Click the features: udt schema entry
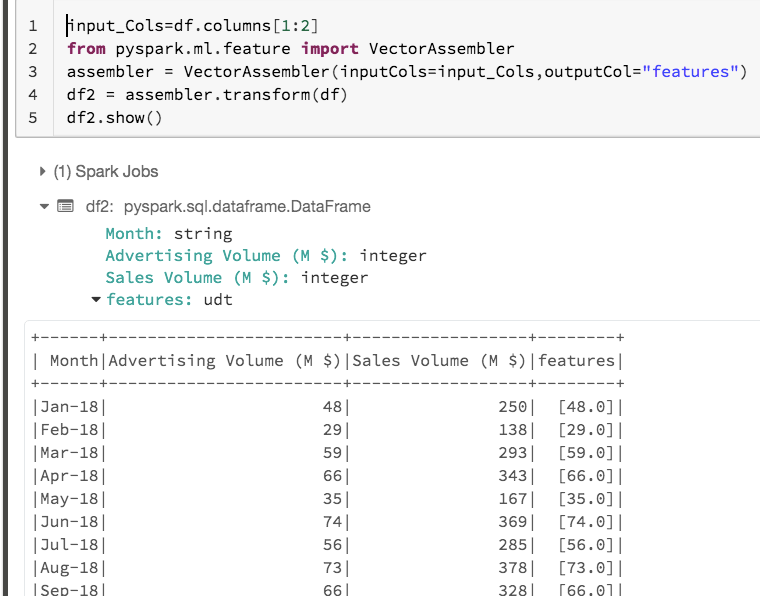This screenshot has width=760, height=596. pos(168,299)
